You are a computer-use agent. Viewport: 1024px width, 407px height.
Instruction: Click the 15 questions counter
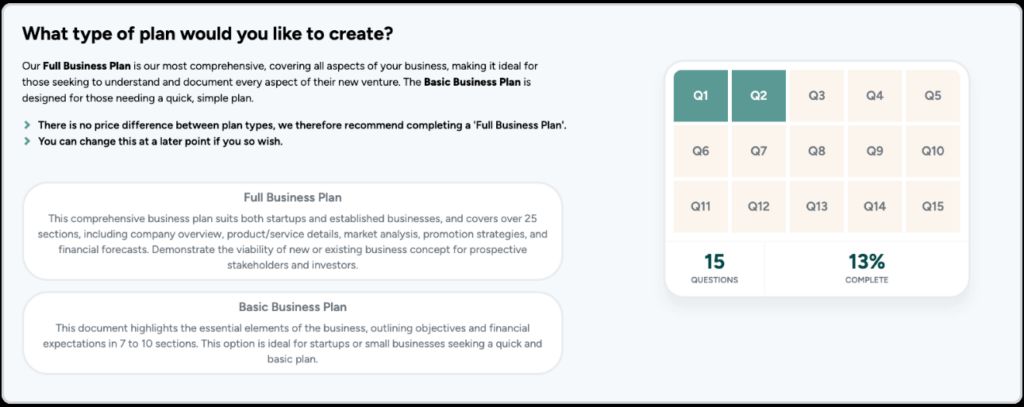(x=714, y=268)
